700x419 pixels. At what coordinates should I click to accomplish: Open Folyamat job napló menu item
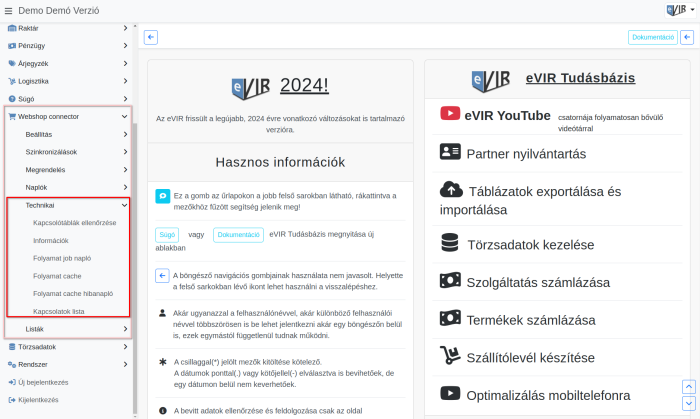coord(62,258)
